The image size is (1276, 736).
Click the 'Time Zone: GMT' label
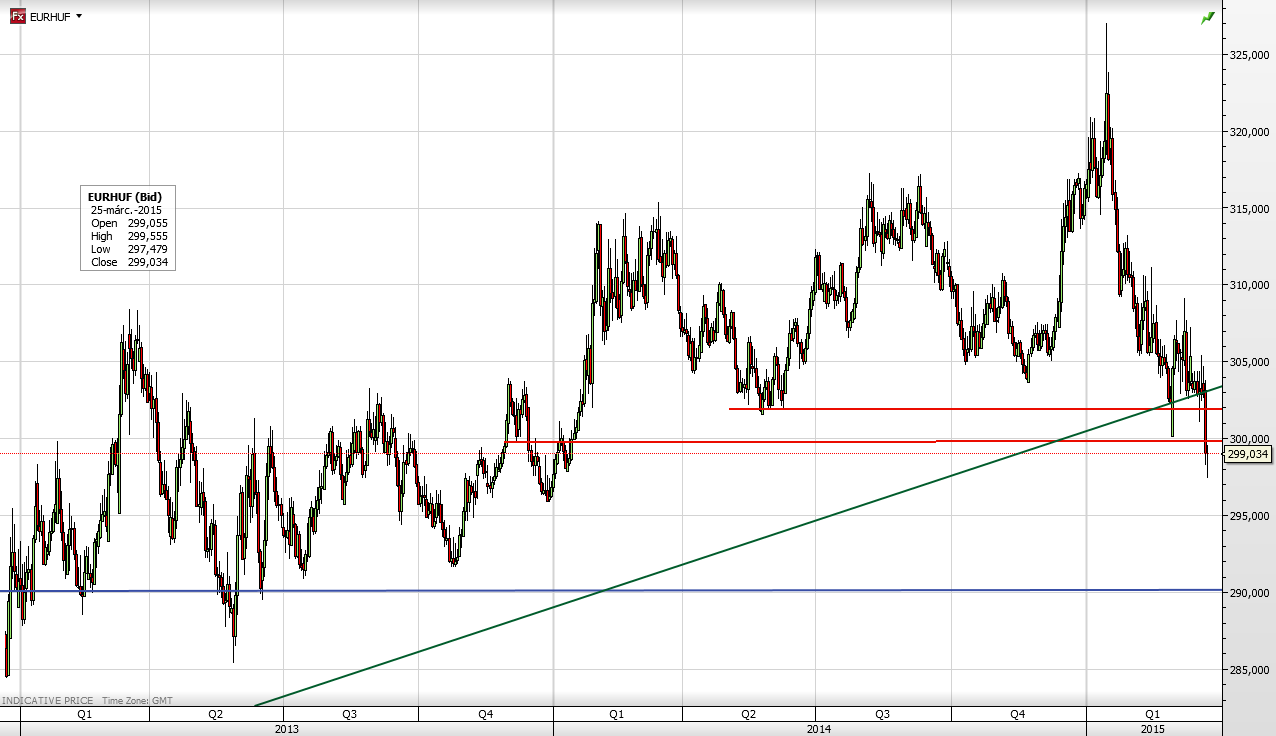click(x=137, y=701)
